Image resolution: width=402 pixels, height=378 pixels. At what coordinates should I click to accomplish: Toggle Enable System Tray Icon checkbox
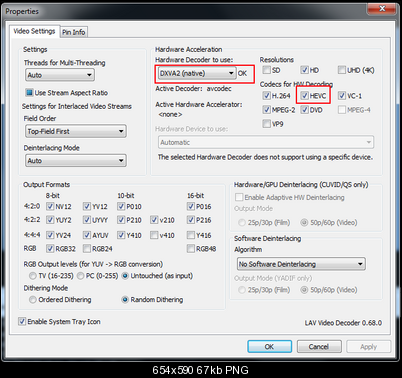click(22, 321)
